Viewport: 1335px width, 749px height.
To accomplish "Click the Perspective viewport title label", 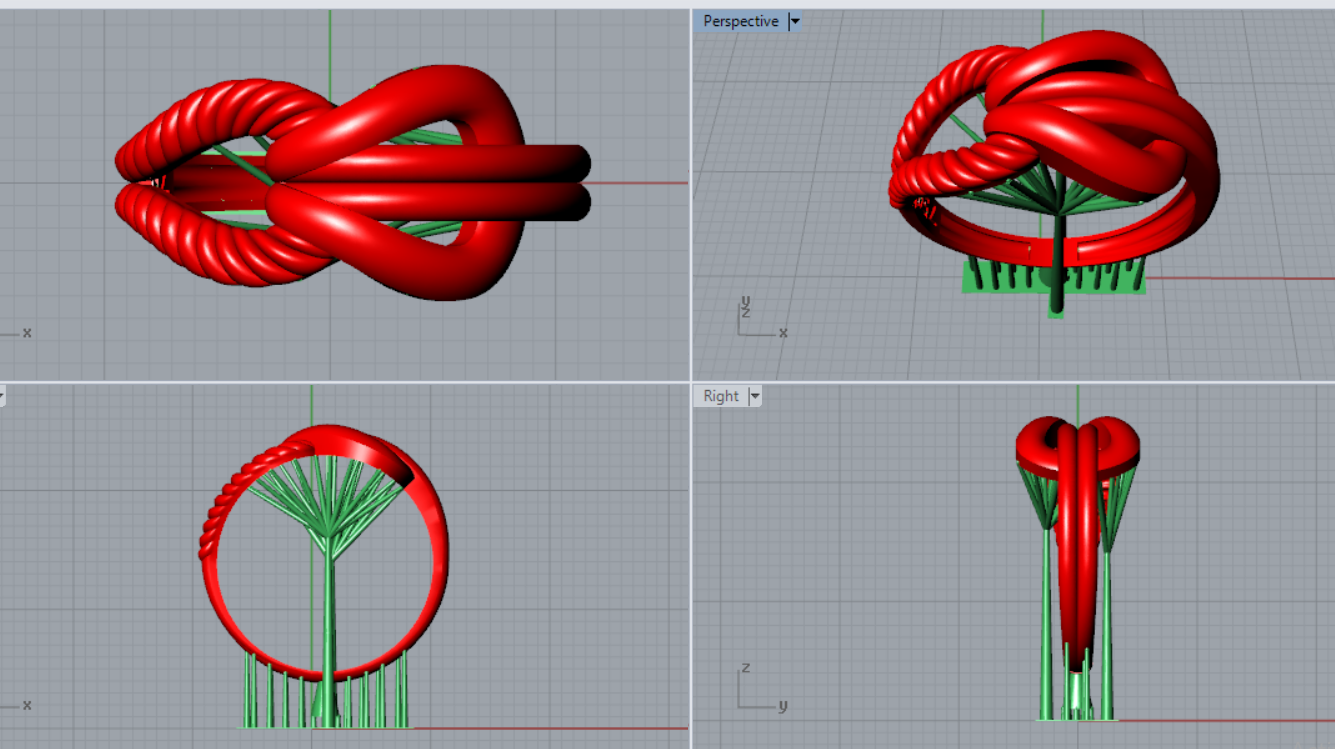I will point(740,21).
